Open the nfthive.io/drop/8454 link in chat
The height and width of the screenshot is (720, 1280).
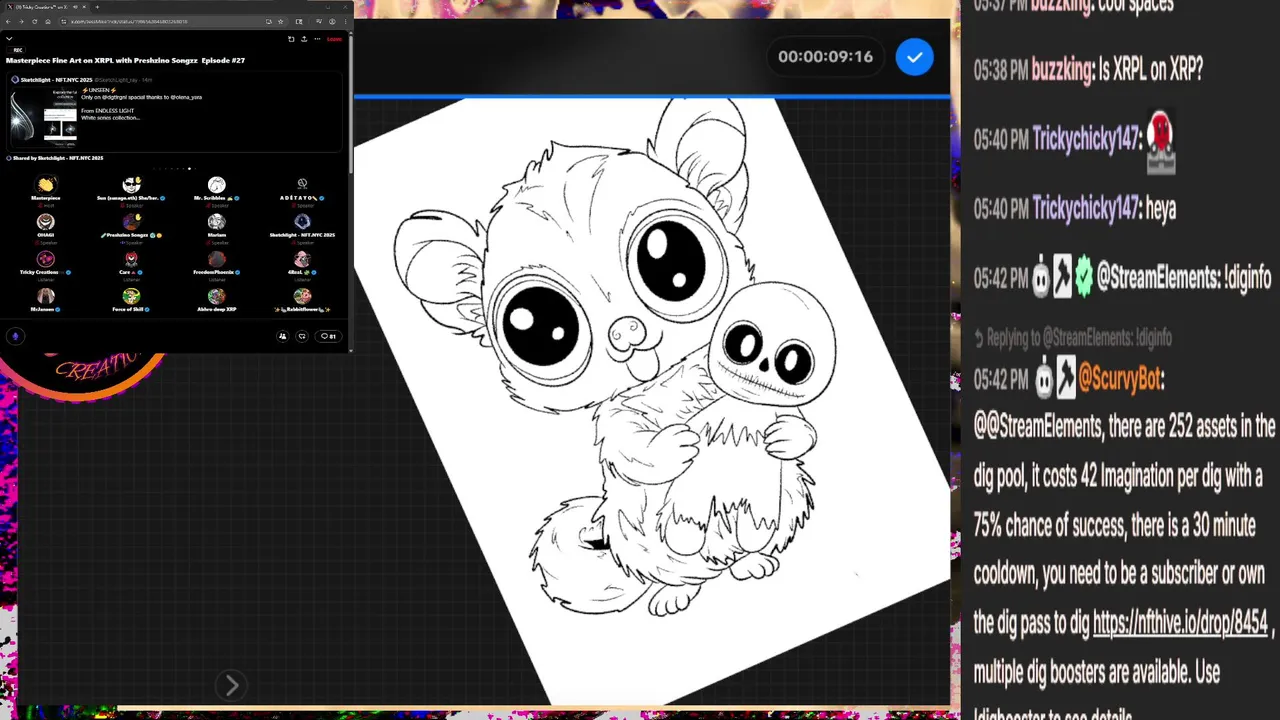(x=1180, y=623)
